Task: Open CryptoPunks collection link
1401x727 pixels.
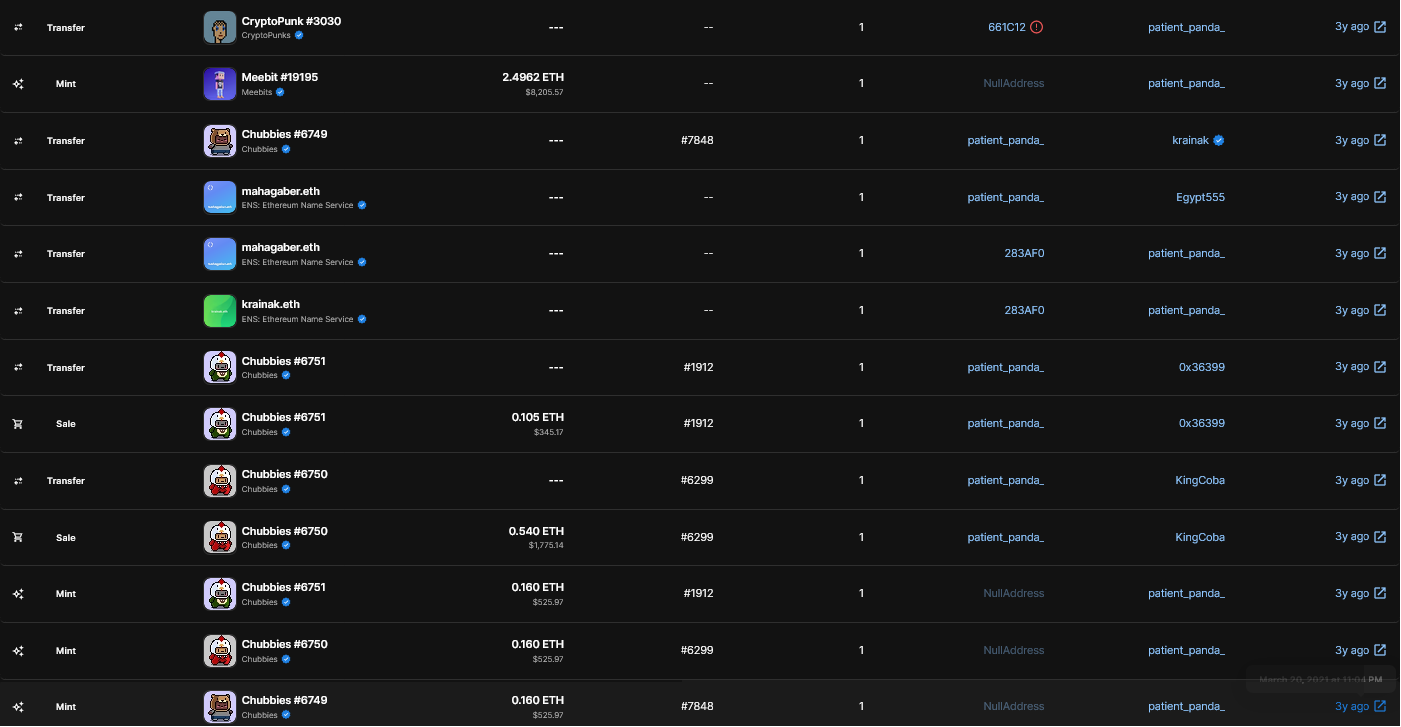Action: click(266, 35)
